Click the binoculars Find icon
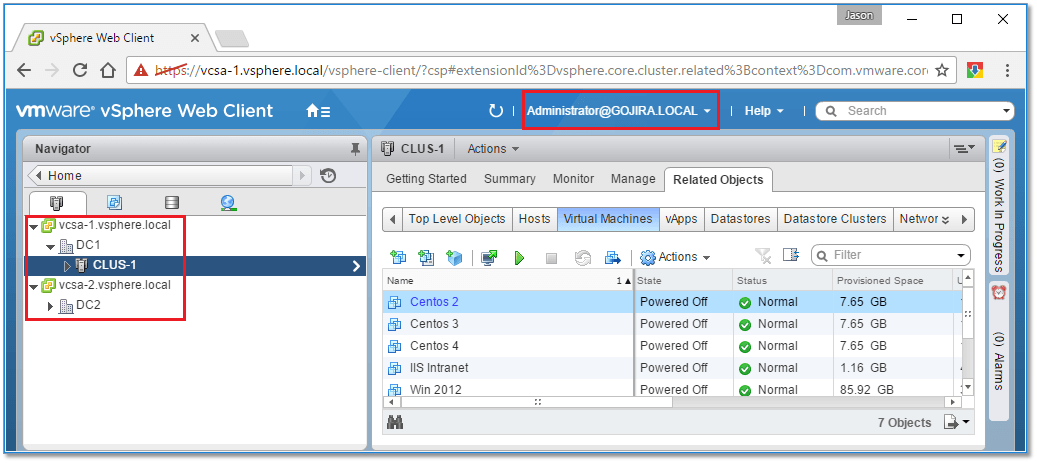Image resolution: width=1037 pixels, height=463 pixels. point(395,423)
